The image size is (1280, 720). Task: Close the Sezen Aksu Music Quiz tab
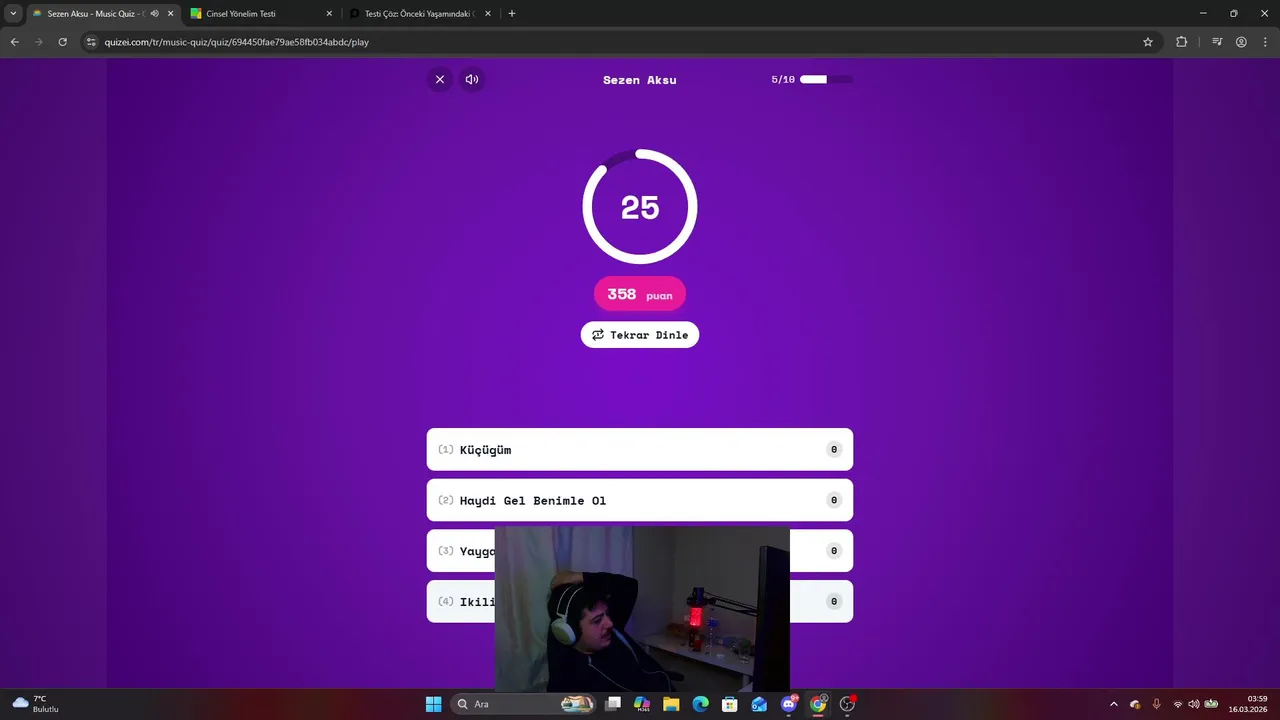(x=170, y=14)
